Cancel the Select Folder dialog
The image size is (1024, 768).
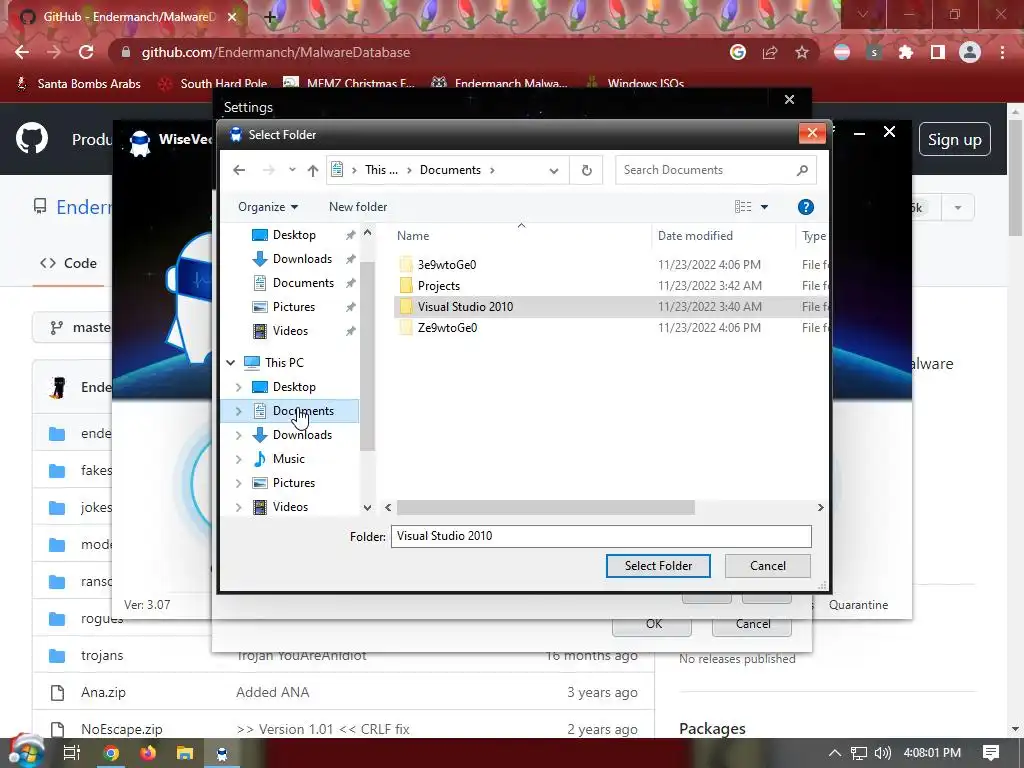tap(767, 566)
